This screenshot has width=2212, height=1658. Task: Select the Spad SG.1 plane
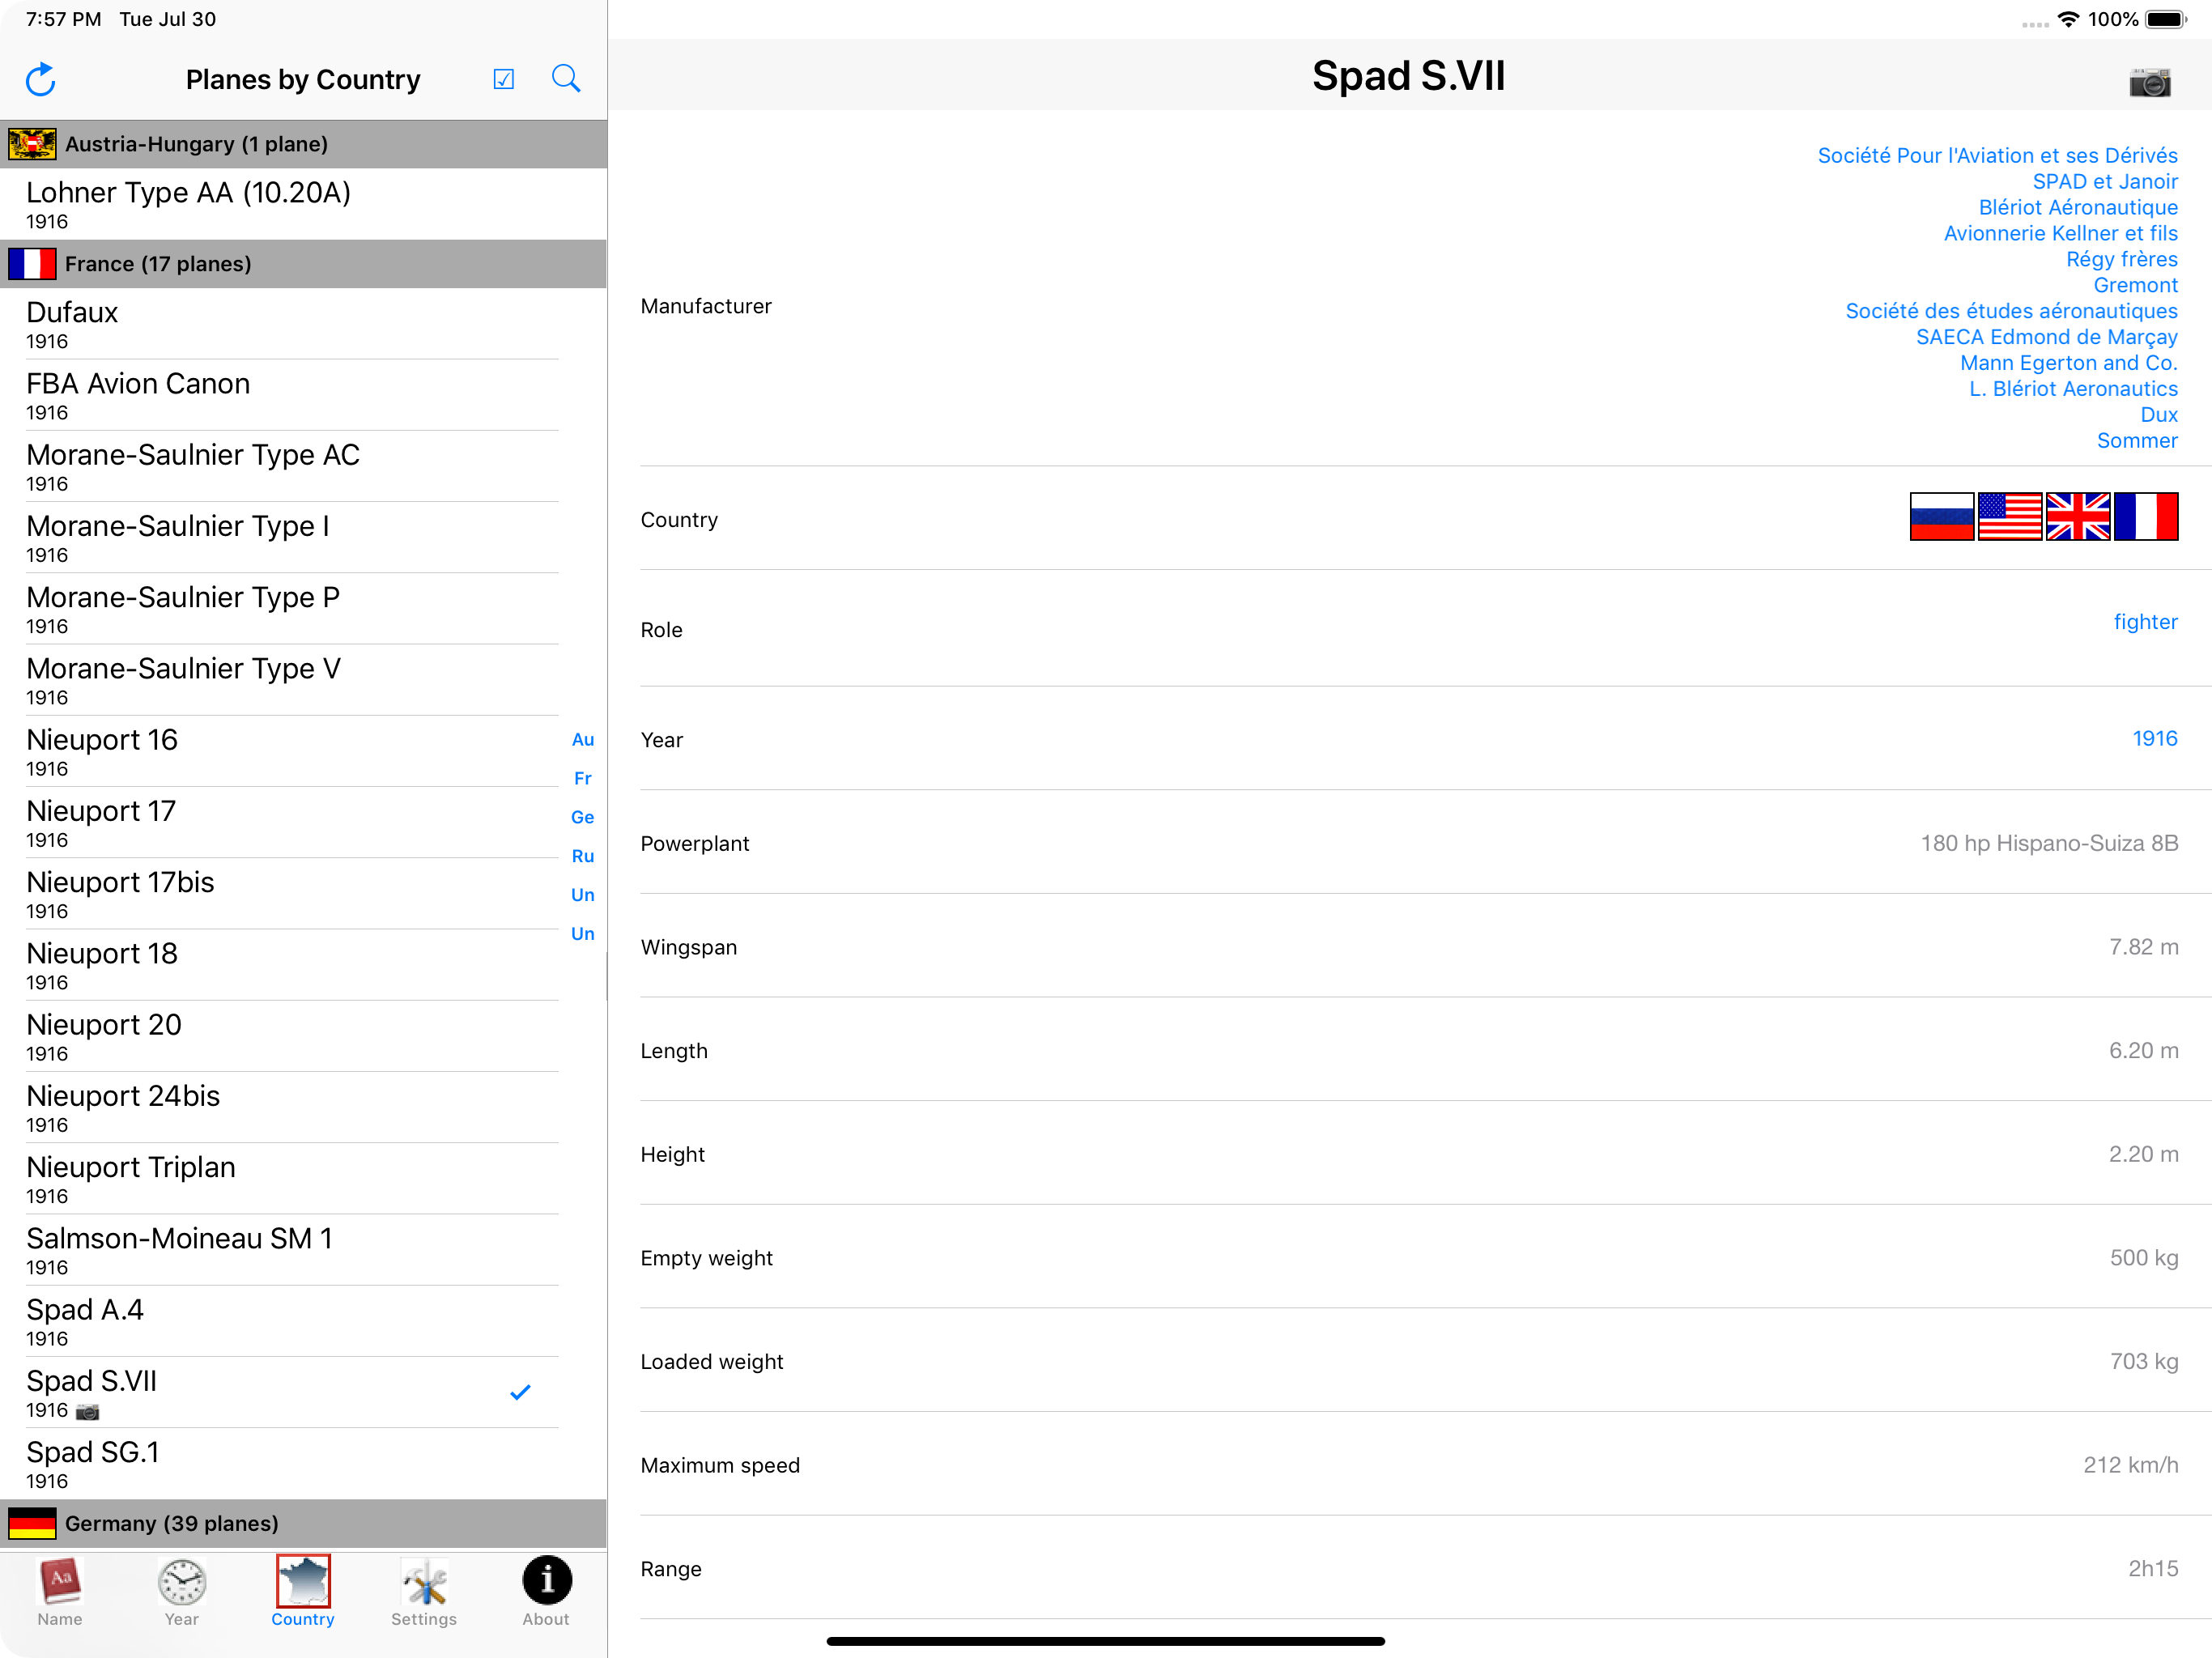tap(303, 1464)
